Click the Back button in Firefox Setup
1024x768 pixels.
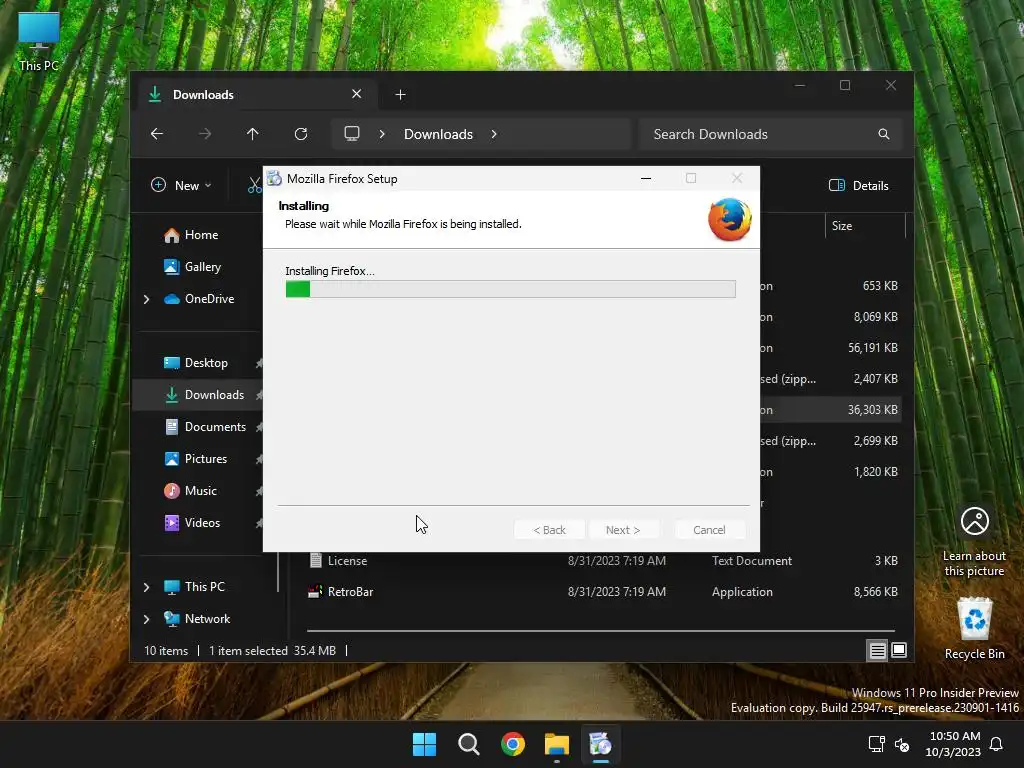(549, 530)
